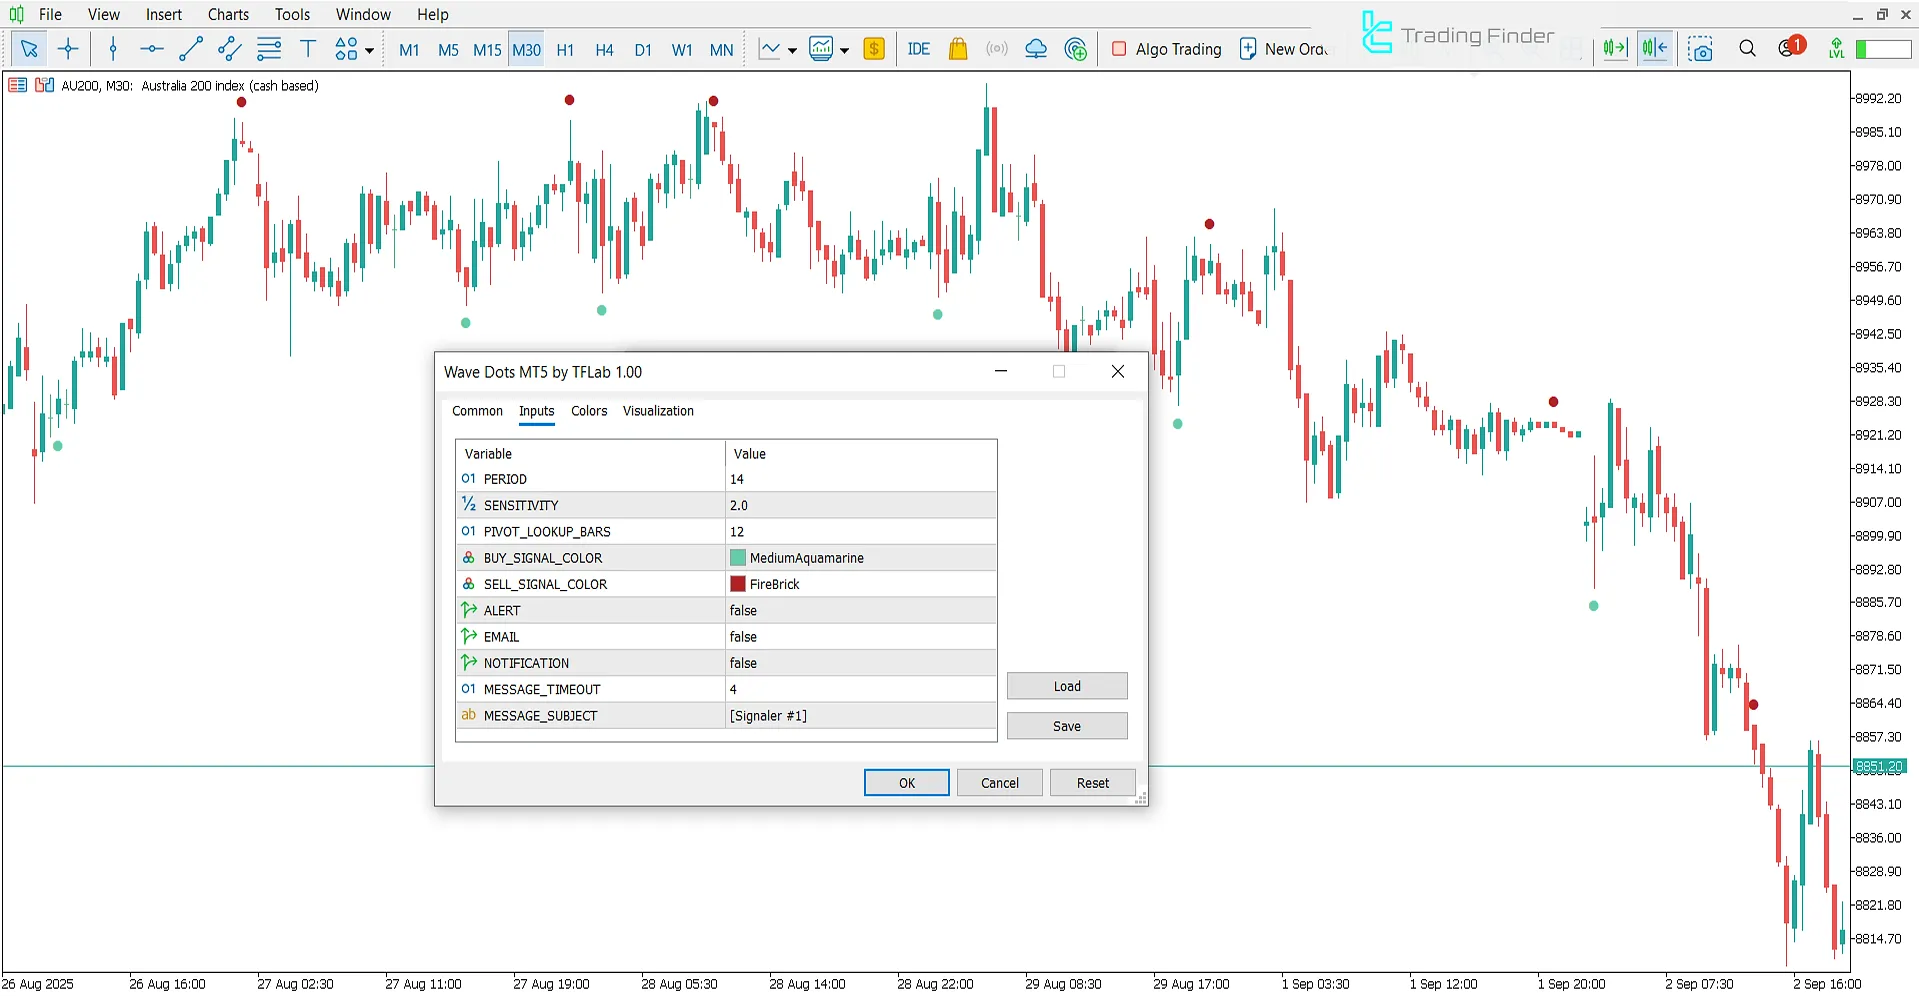Enable the NOTIFICATION option
The width and height of the screenshot is (1919, 996).
coord(858,662)
